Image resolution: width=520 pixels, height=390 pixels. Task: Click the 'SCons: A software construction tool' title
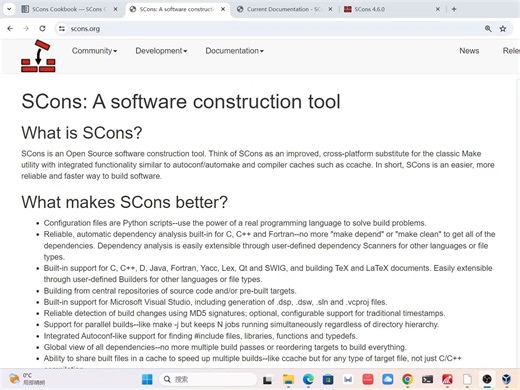[x=181, y=101]
